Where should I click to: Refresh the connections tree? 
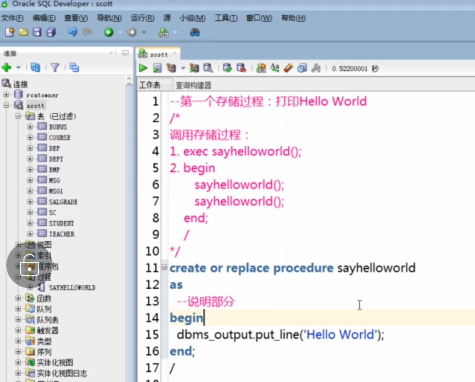[x=35, y=68]
